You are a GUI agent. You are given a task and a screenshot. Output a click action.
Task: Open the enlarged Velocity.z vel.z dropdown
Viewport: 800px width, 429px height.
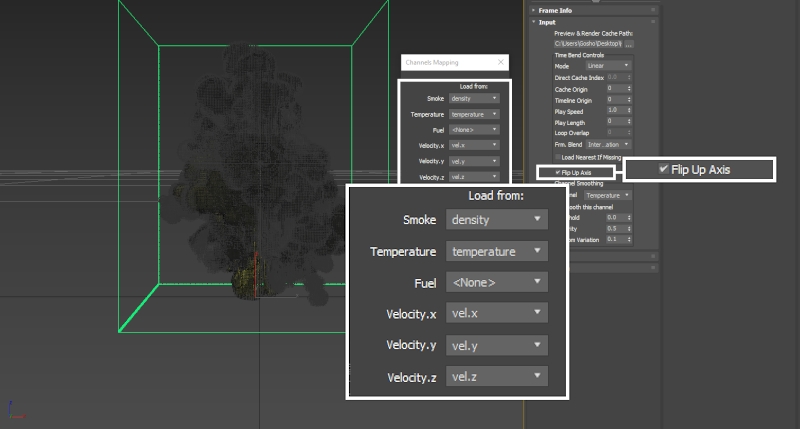[497, 376]
